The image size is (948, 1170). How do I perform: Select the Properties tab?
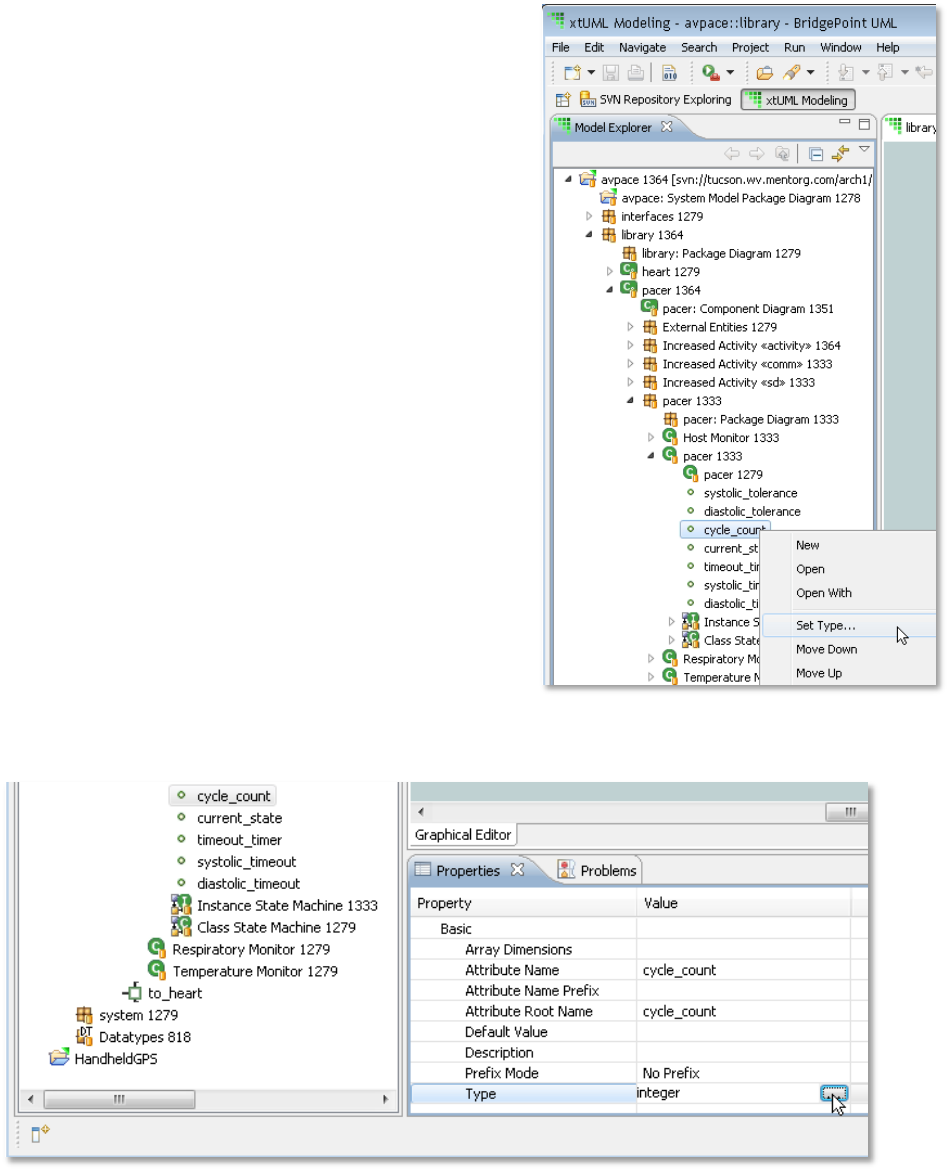tap(468, 870)
